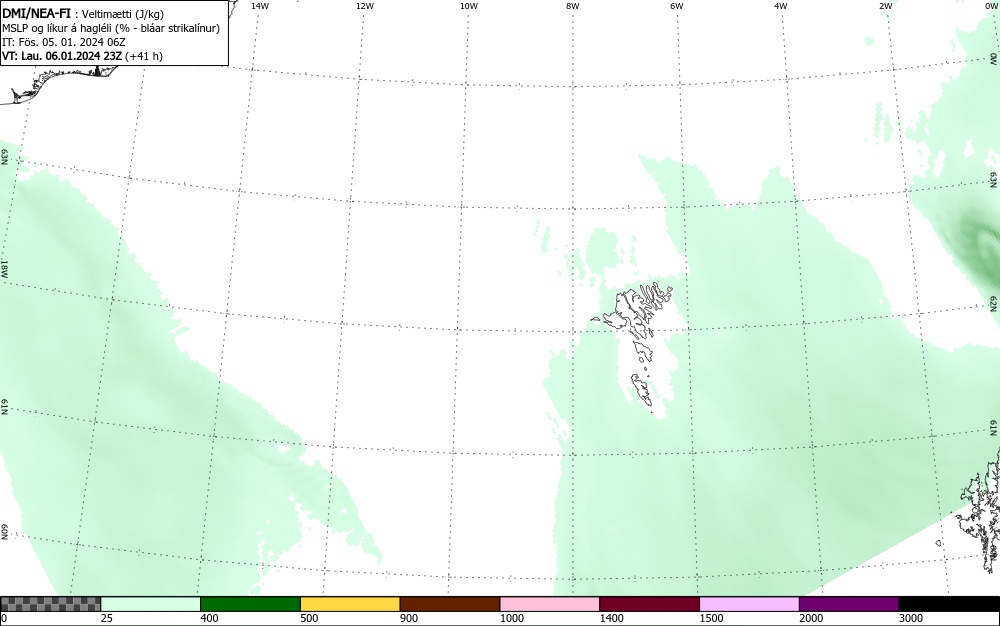Click the 12W longitude label
The width and height of the screenshot is (1000, 626).
click(x=365, y=6)
